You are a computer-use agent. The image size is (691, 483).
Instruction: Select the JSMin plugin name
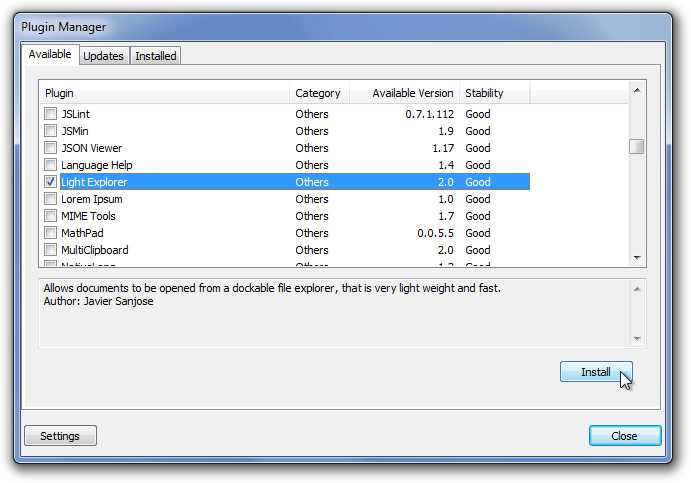point(74,131)
